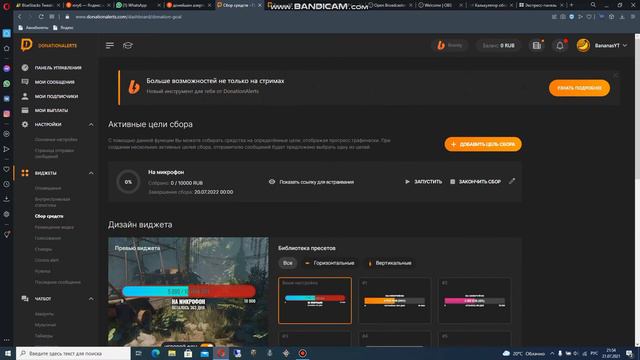Open the Opera sidebar downloads icon
640x360 pixels.
pos(7,199)
